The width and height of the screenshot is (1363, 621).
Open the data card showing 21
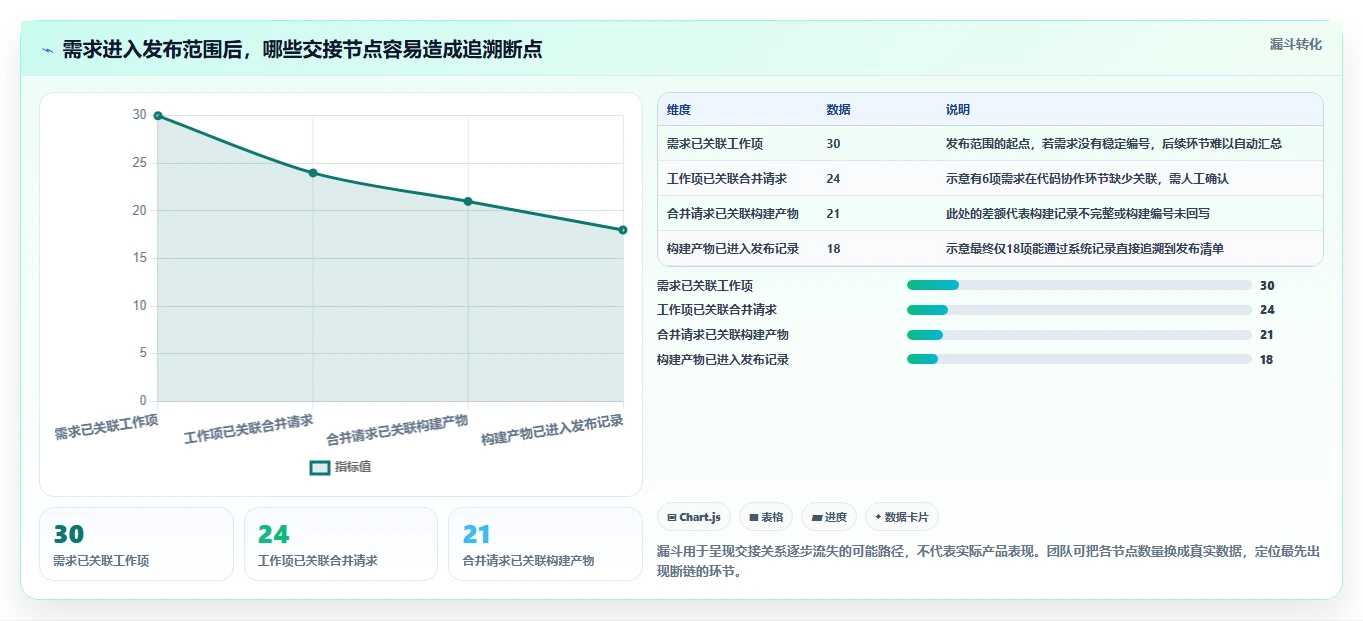coord(545,544)
